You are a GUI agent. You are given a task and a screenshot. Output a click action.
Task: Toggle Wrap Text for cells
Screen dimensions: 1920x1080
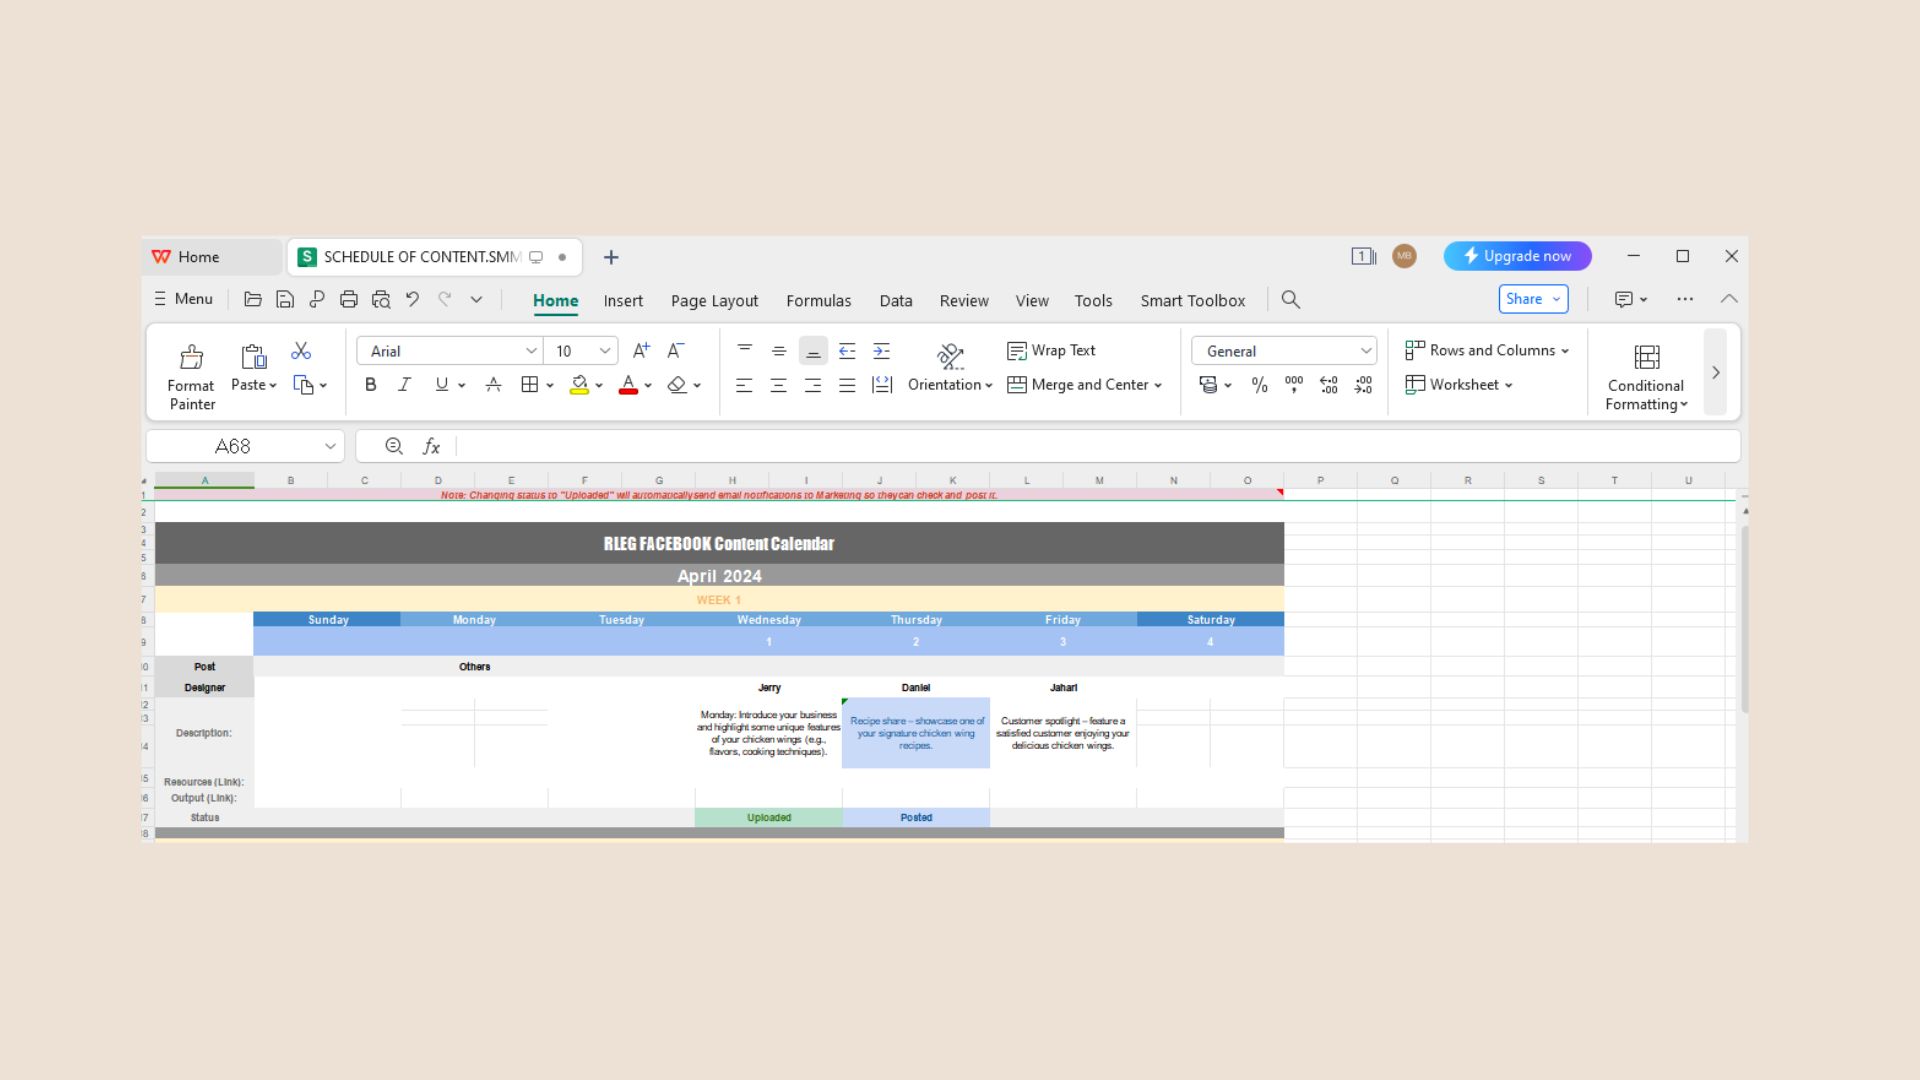[x=1051, y=351]
